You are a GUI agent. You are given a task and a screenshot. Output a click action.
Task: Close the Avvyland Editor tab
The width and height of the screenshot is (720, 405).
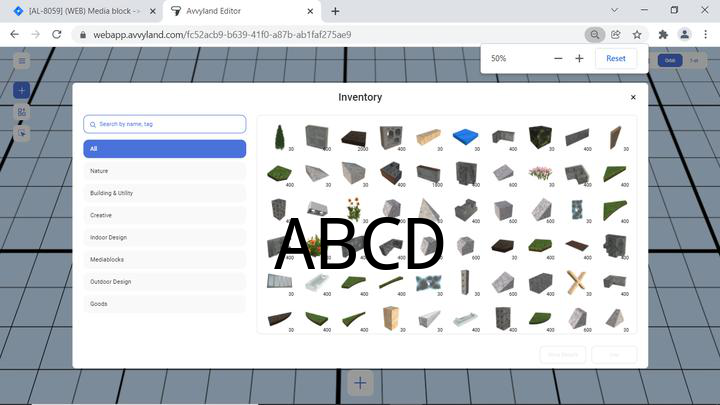coord(310,11)
